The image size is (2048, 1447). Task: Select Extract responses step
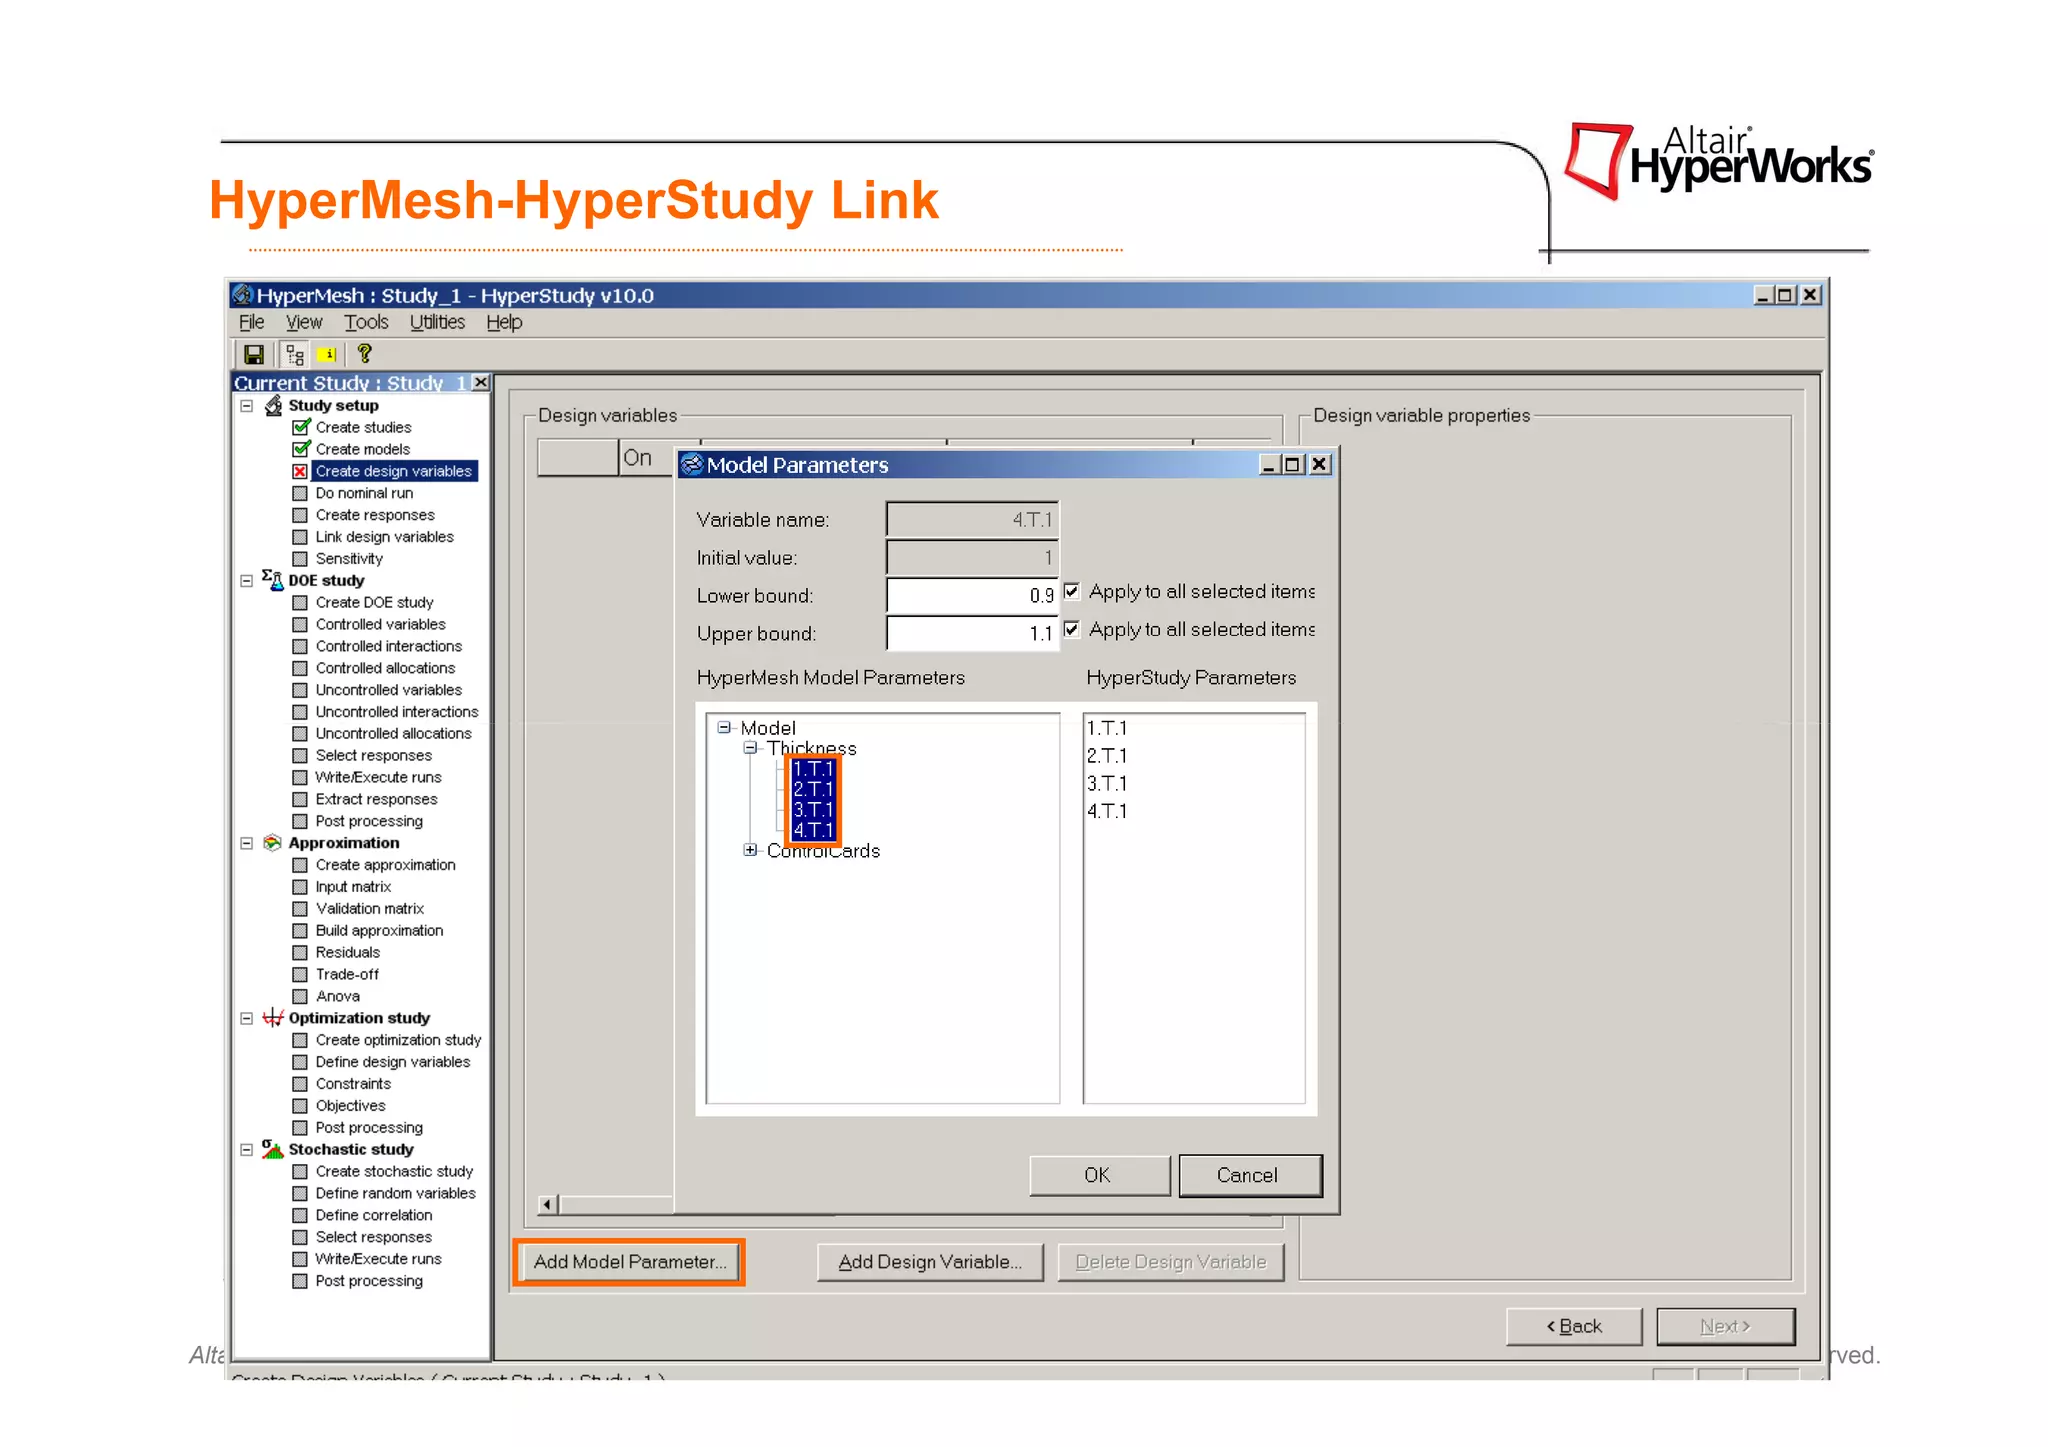click(377, 799)
